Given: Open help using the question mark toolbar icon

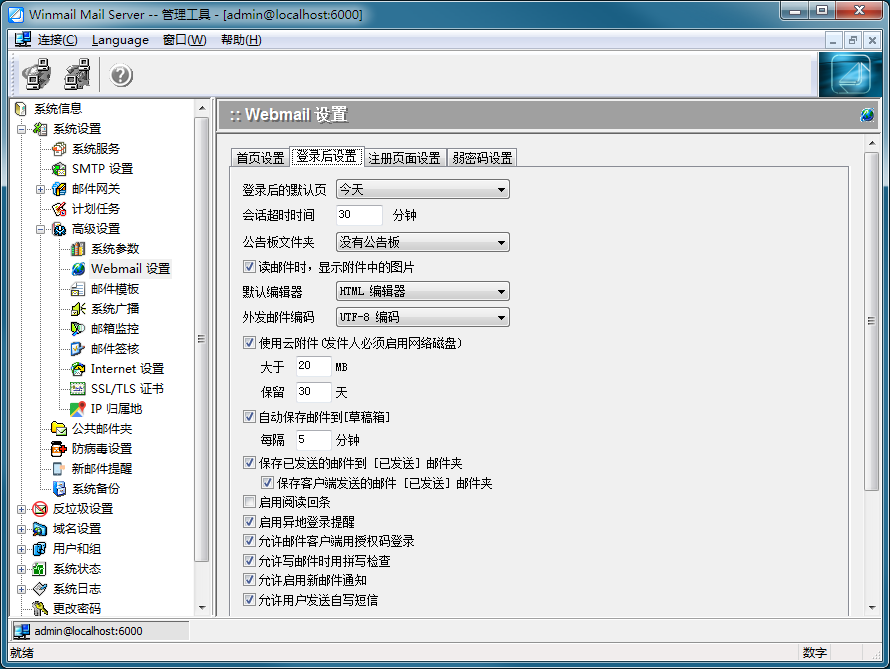Looking at the screenshot, I should click(x=120, y=74).
